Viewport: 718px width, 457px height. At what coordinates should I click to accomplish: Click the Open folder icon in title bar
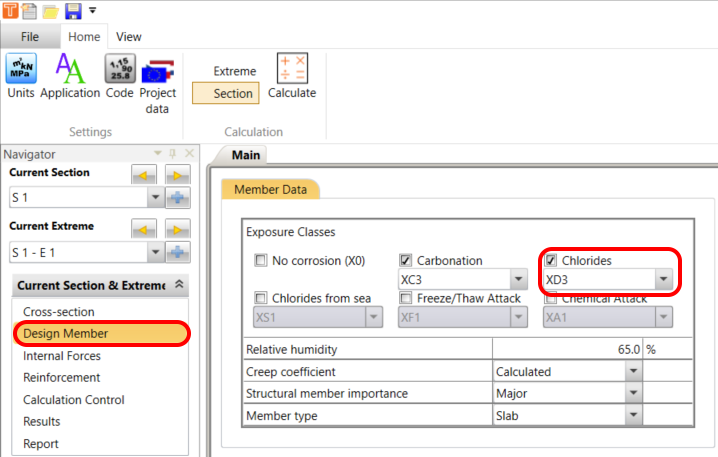click(x=51, y=11)
